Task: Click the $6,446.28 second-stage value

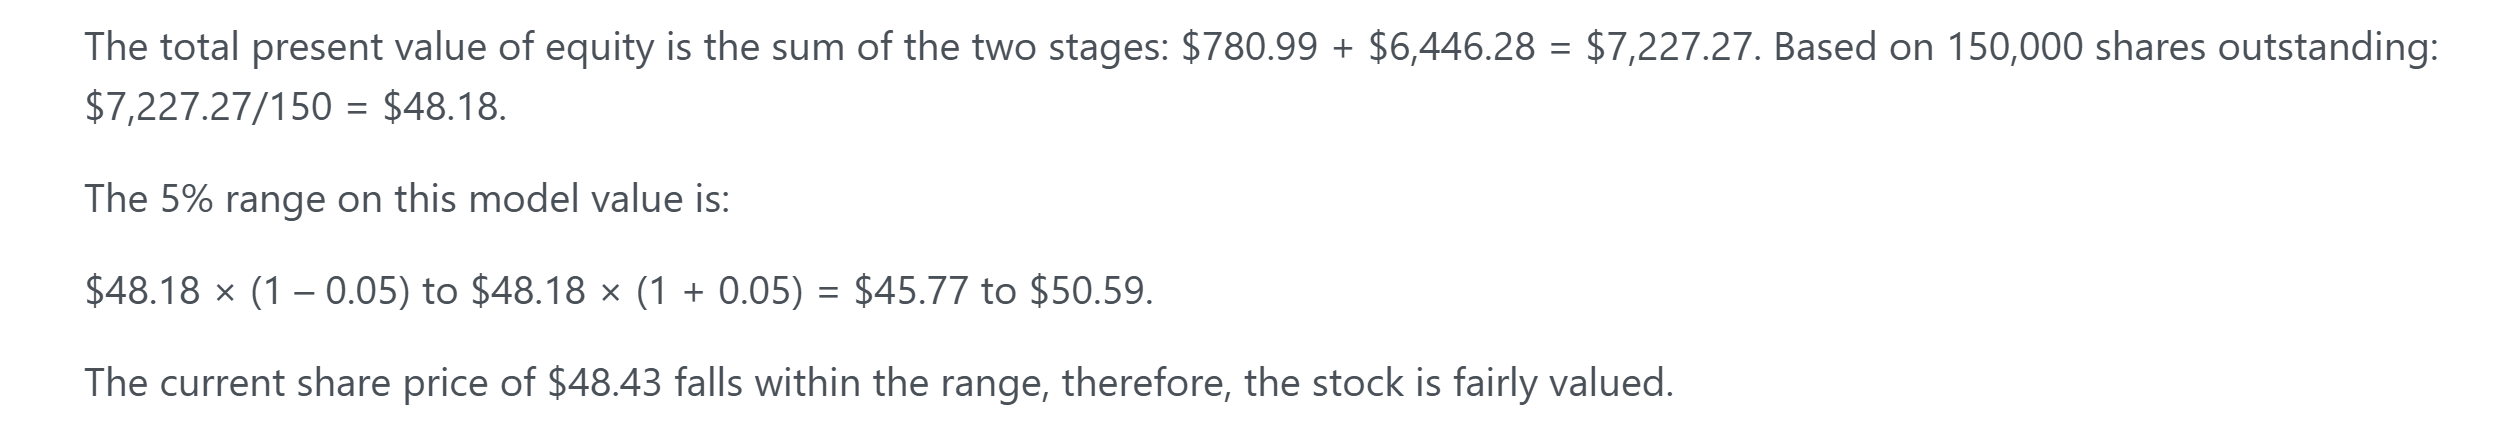Action: tap(1451, 47)
